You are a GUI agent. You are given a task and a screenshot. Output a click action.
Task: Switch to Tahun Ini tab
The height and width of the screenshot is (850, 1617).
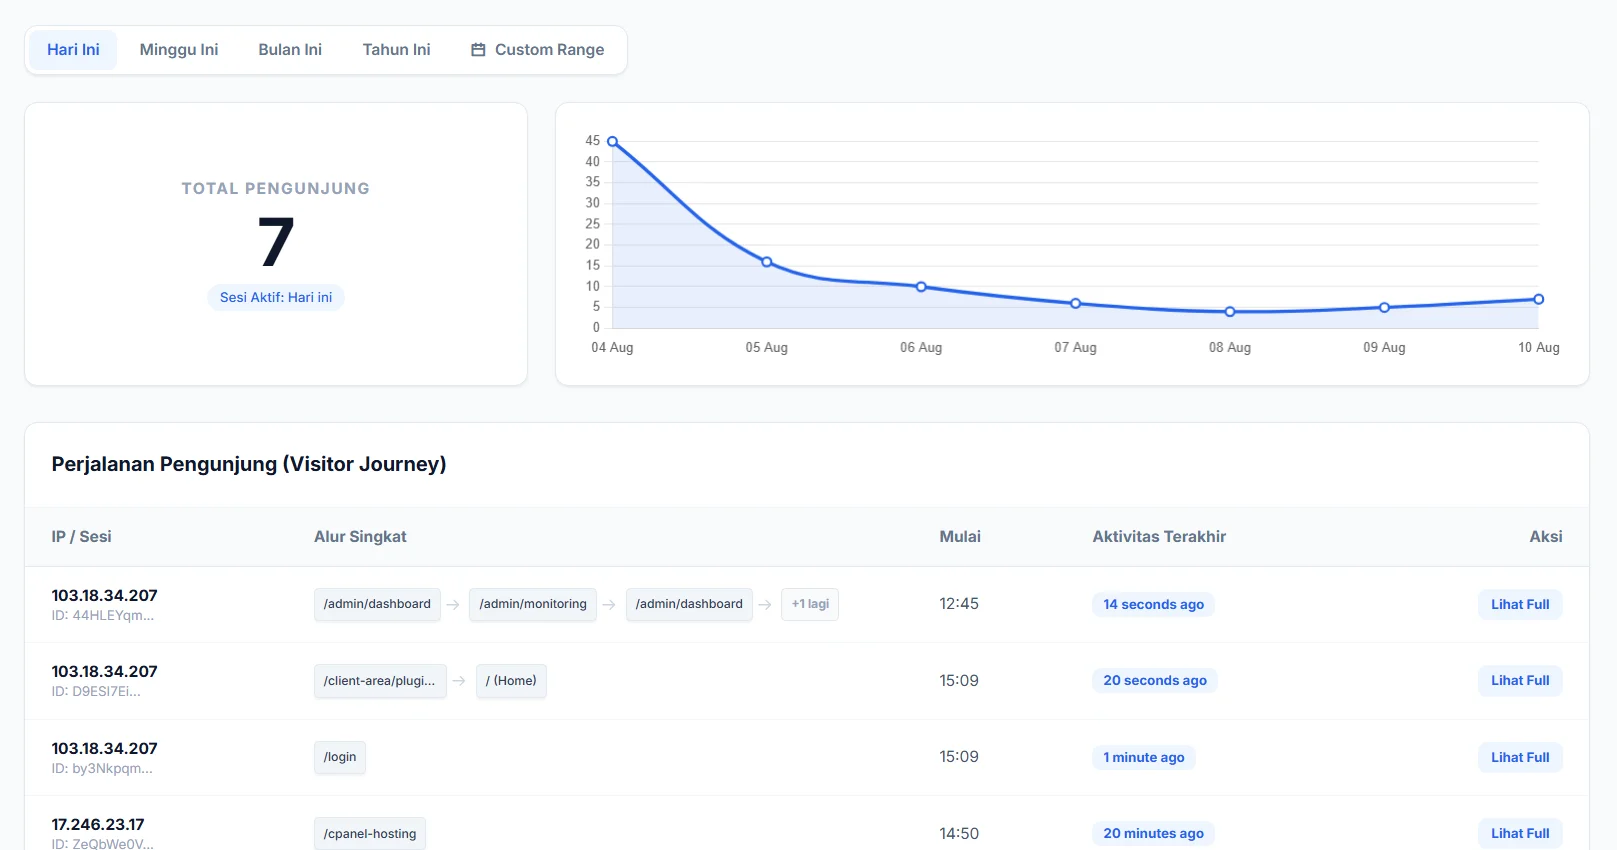coord(396,50)
